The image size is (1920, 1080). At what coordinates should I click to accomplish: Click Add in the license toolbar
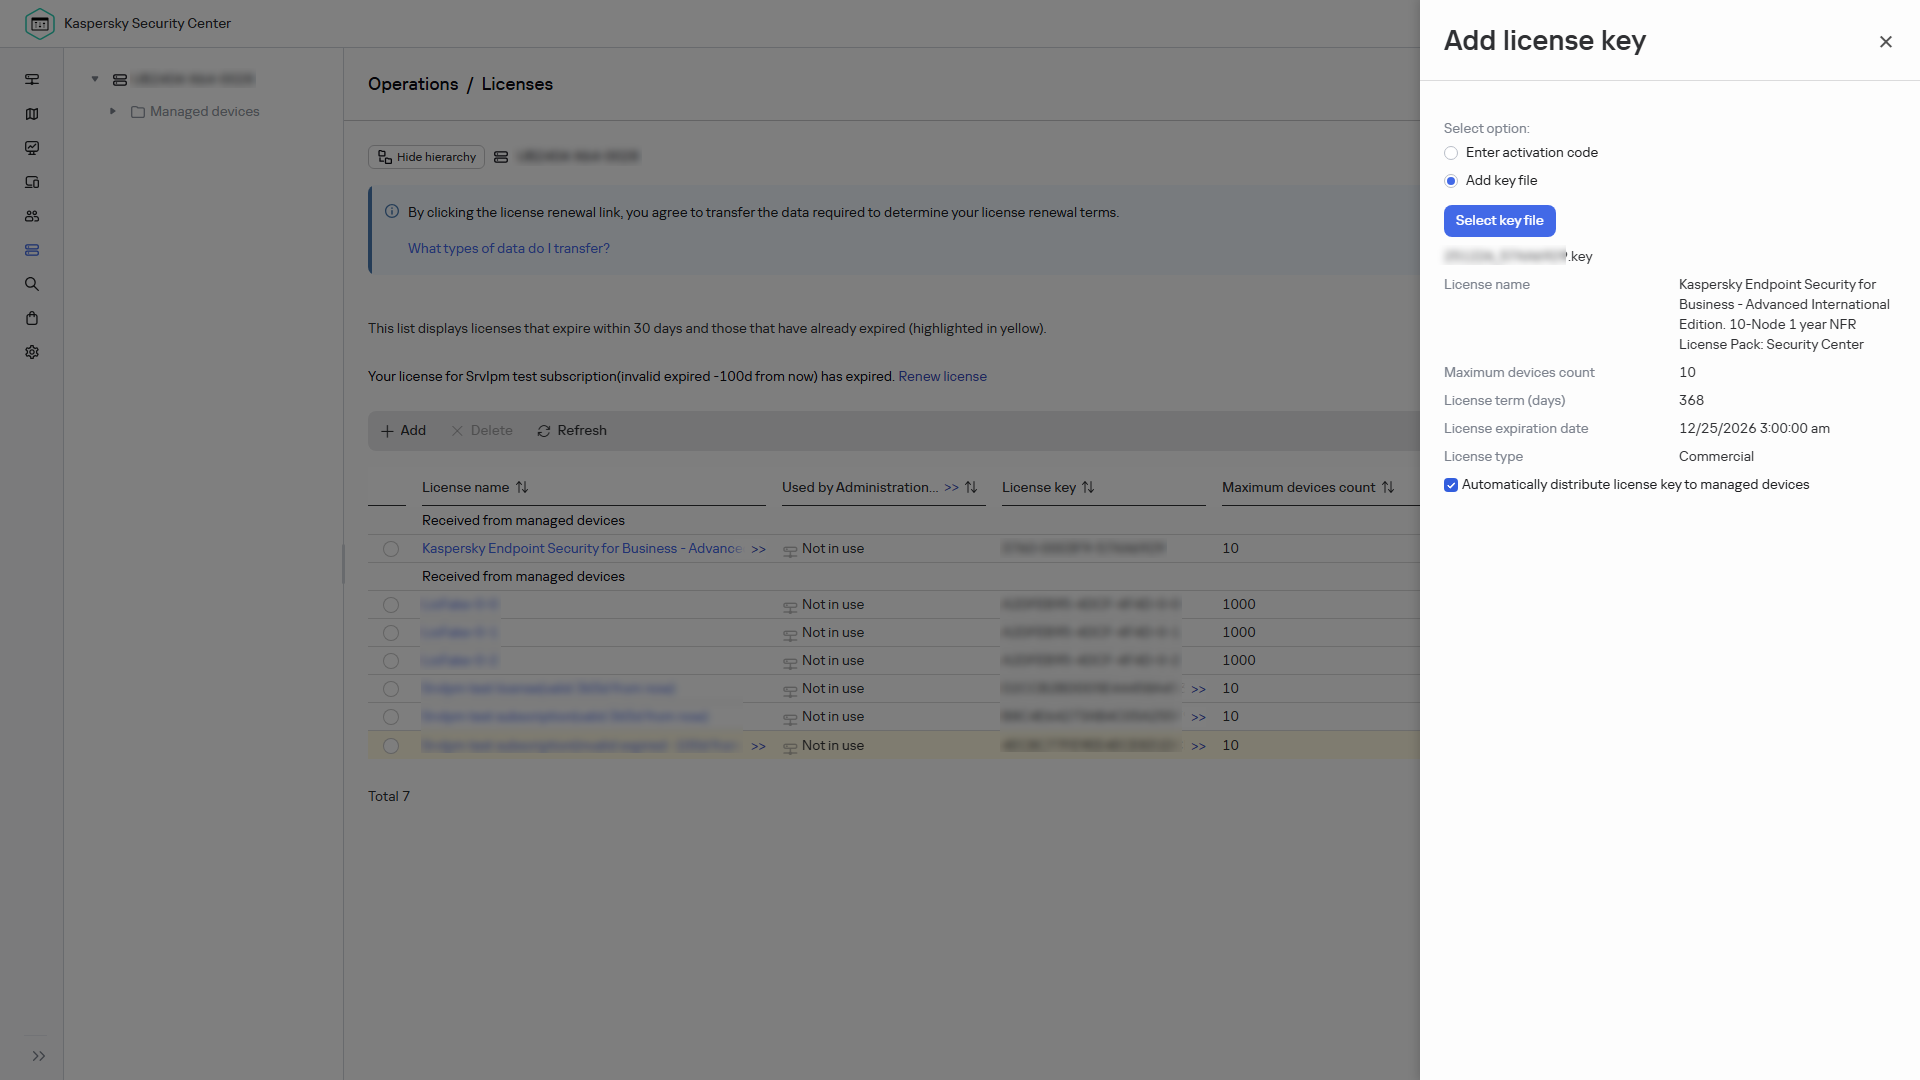point(403,431)
